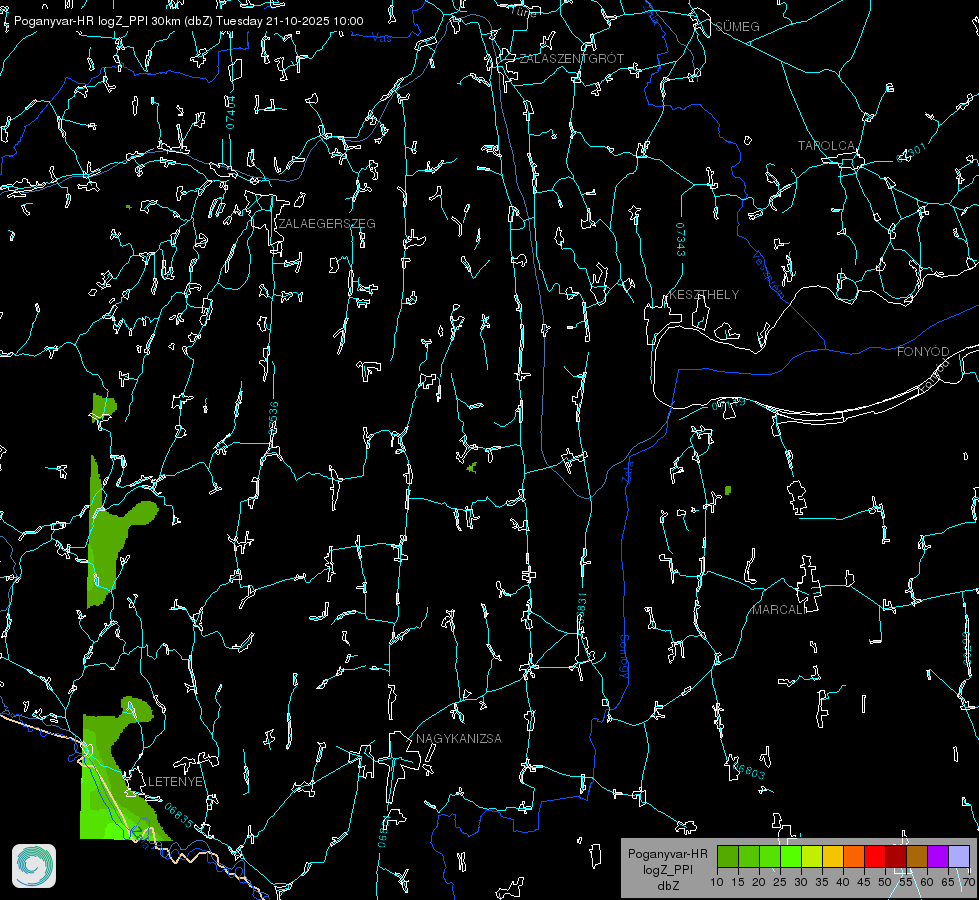Click the swirl logo icon
Image resolution: width=979 pixels, height=900 pixels.
click(x=34, y=866)
